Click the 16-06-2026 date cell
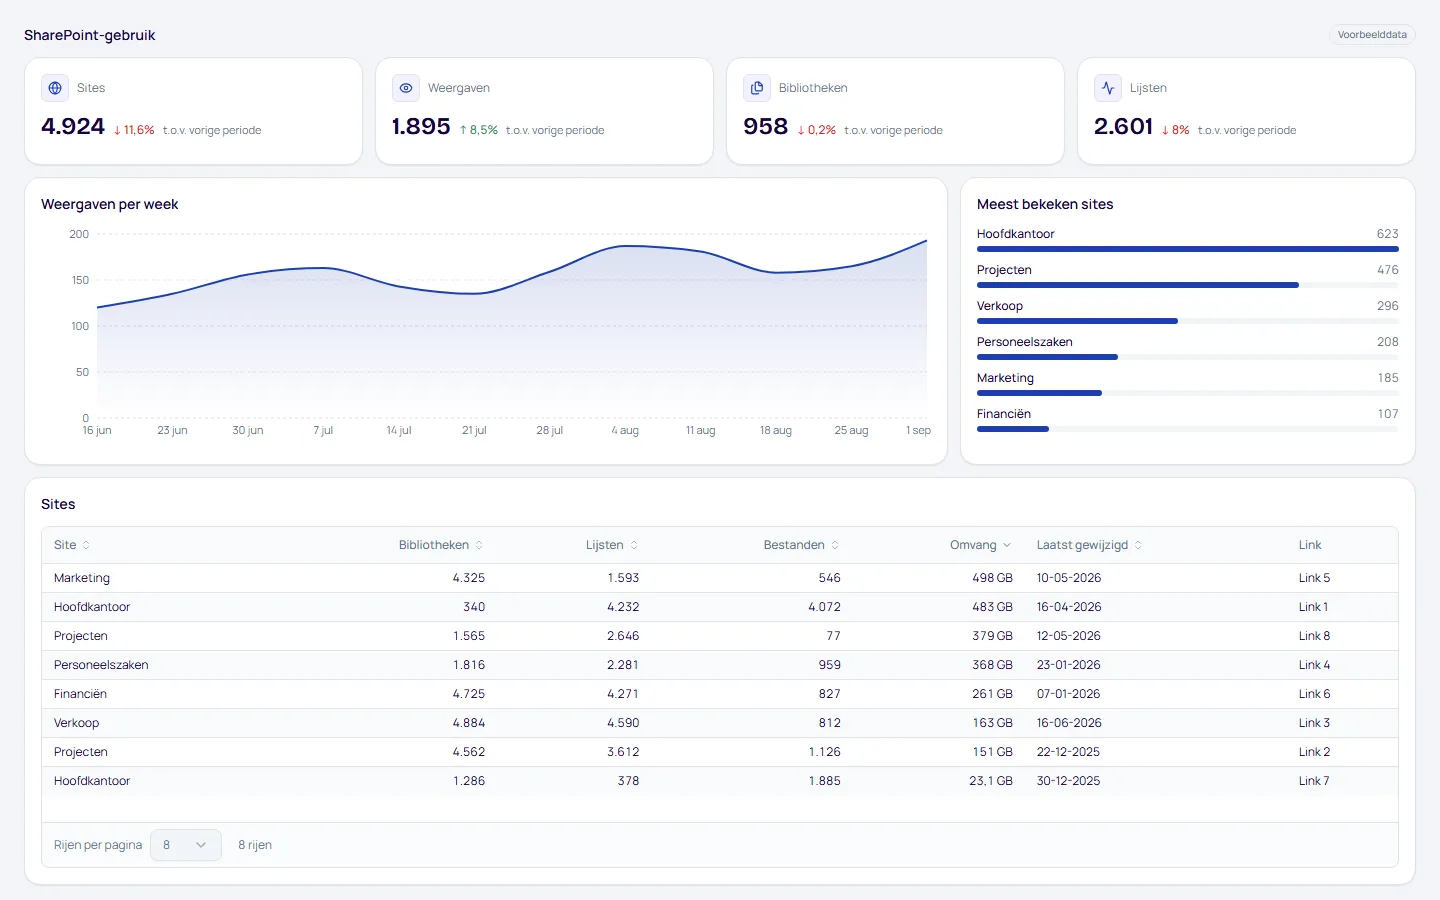The image size is (1440, 900). [1069, 723]
